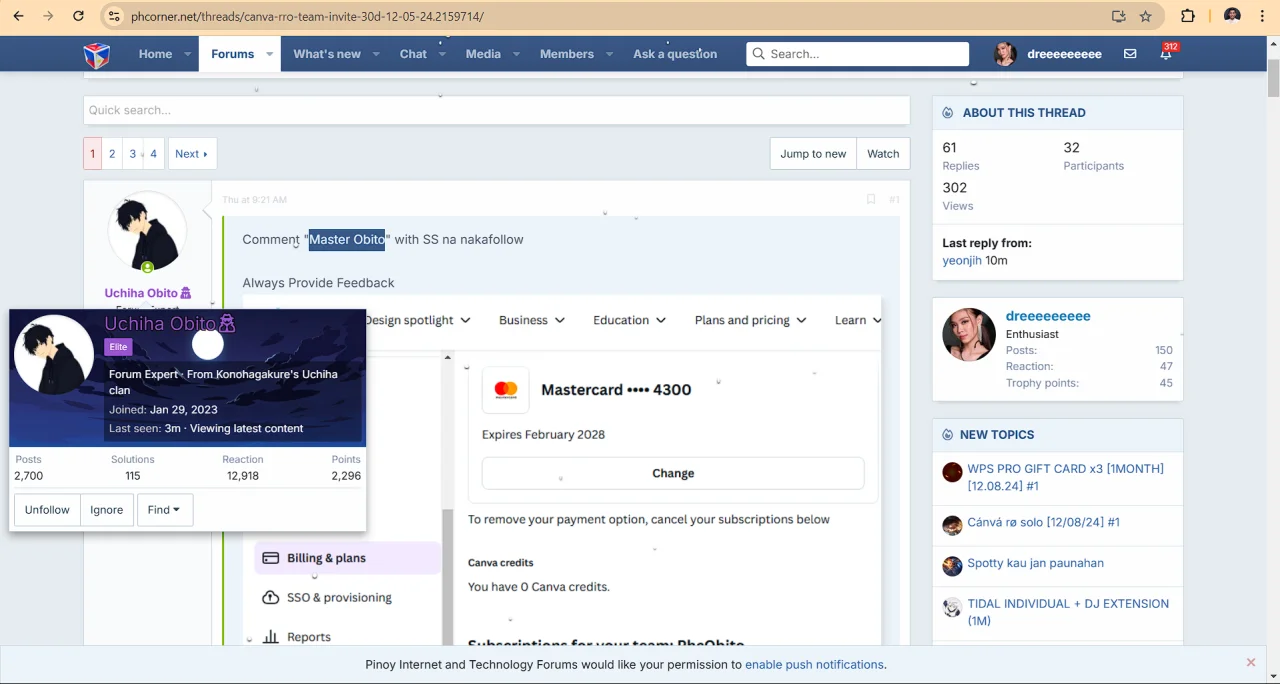This screenshot has width=1280, height=684.
Task: Open Billing & plans sidebar item
Action: pos(348,558)
